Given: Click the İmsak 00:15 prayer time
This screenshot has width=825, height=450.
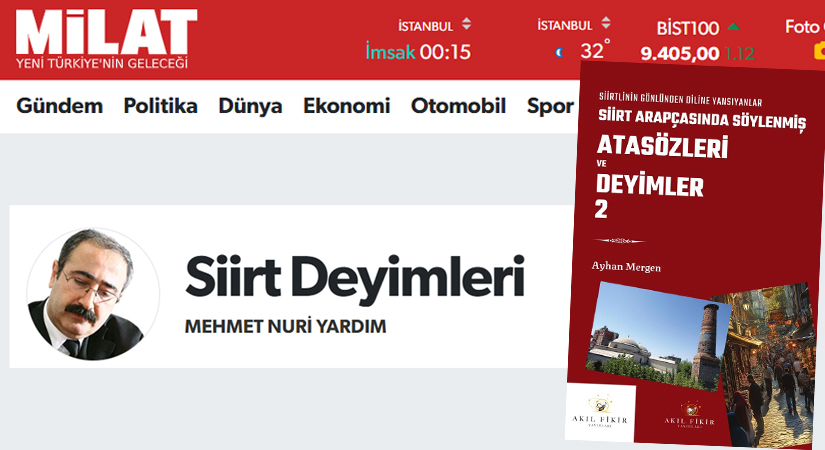Looking at the screenshot, I should (418, 52).
